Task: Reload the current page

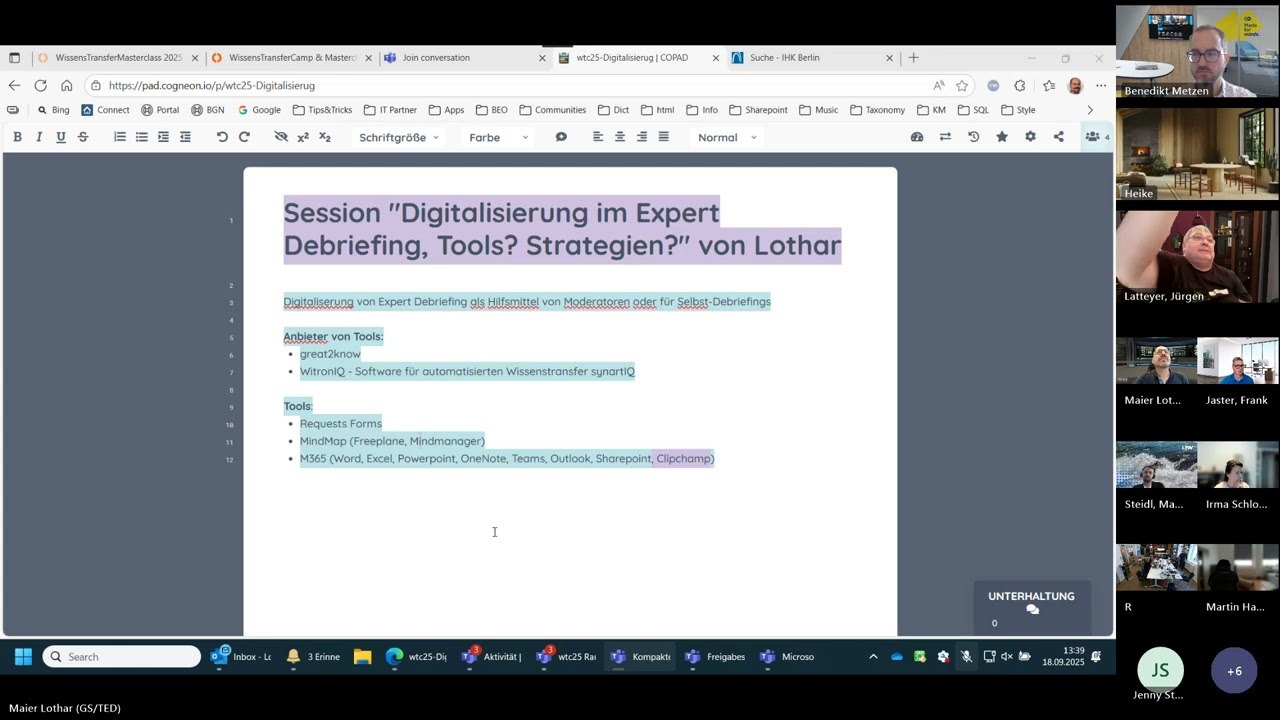Action: pos(40,86)
